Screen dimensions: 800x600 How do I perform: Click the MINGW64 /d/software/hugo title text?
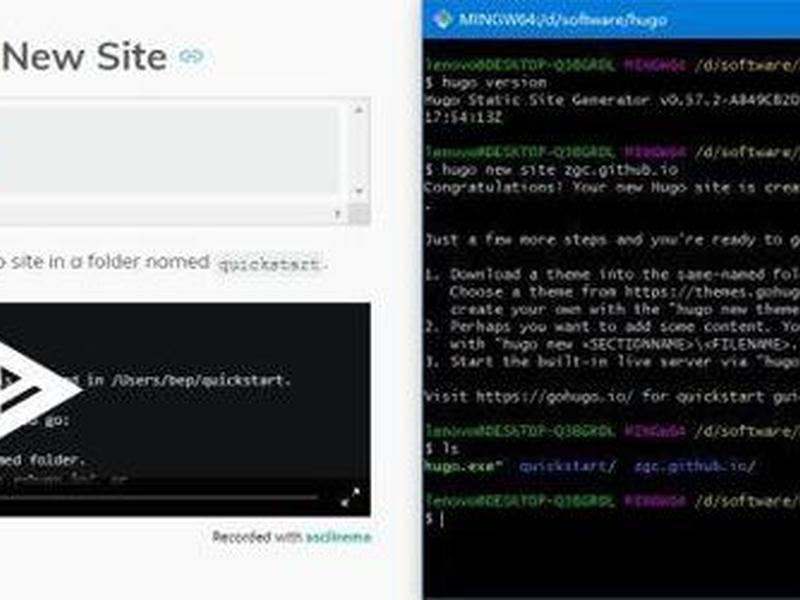563,20
